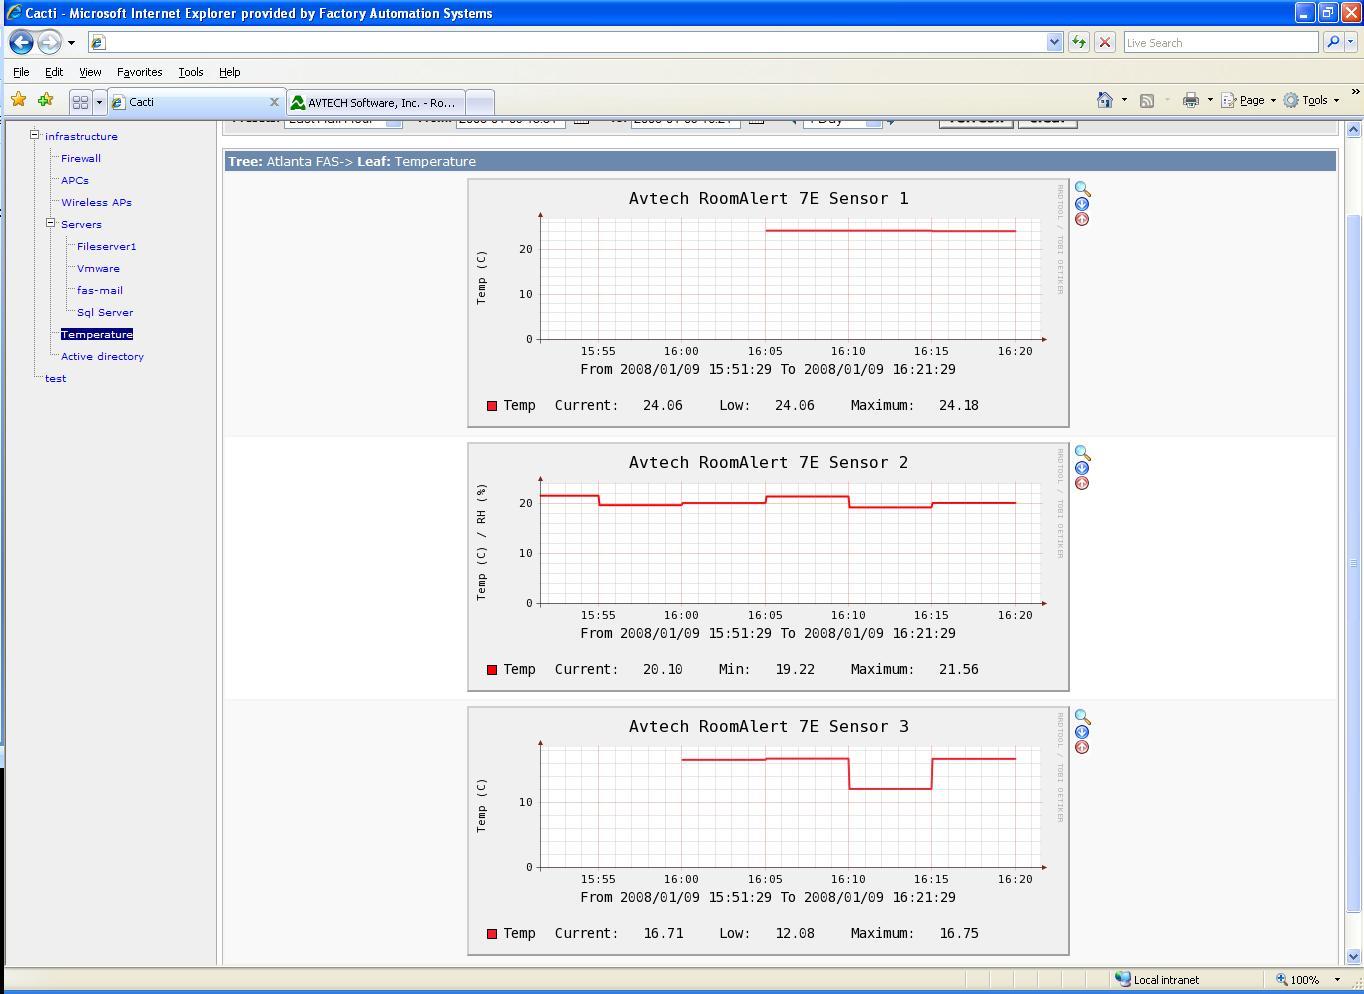Open search provider options dropdown
Screen dimensions: 1364x994
pos(1351,42)
